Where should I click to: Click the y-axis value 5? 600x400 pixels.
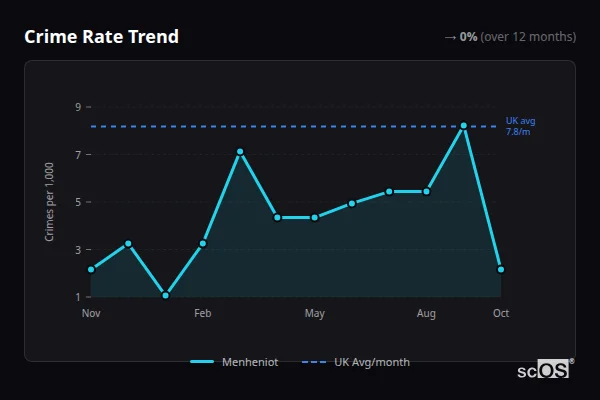pyautogui.click(x=78, y=202)
